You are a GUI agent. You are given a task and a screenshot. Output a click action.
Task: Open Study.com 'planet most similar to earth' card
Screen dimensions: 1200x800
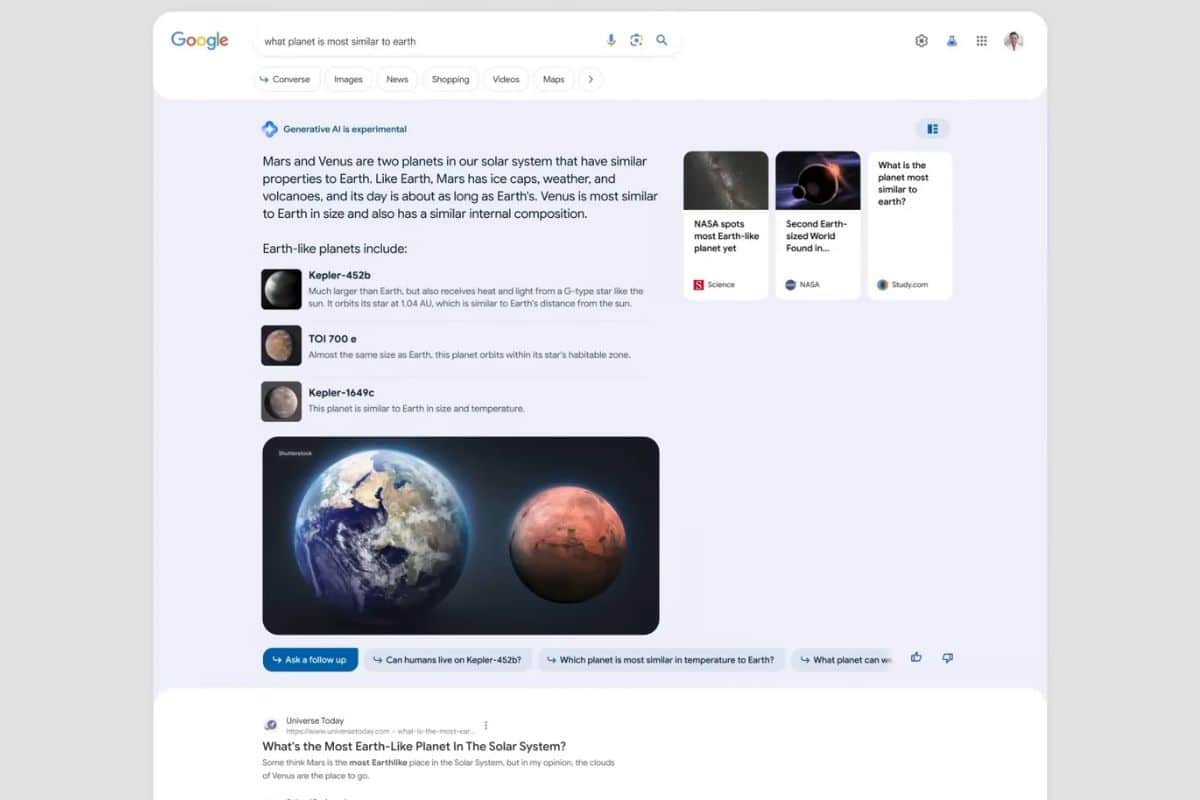[910, 225]
